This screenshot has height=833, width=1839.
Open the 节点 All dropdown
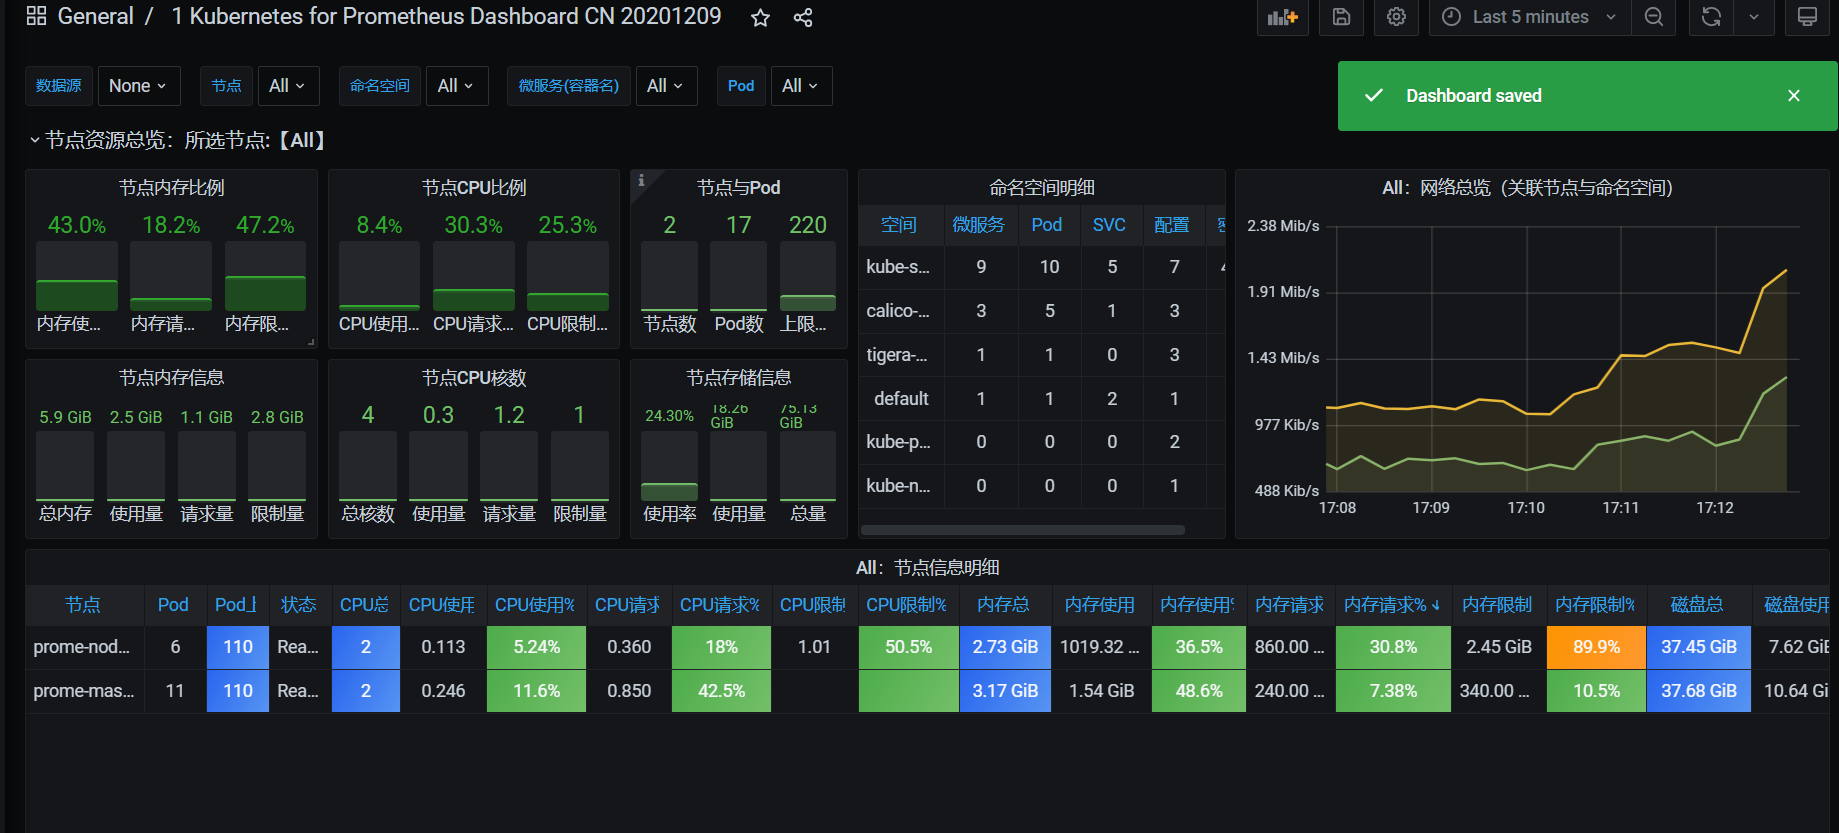(x=288, y=86)
